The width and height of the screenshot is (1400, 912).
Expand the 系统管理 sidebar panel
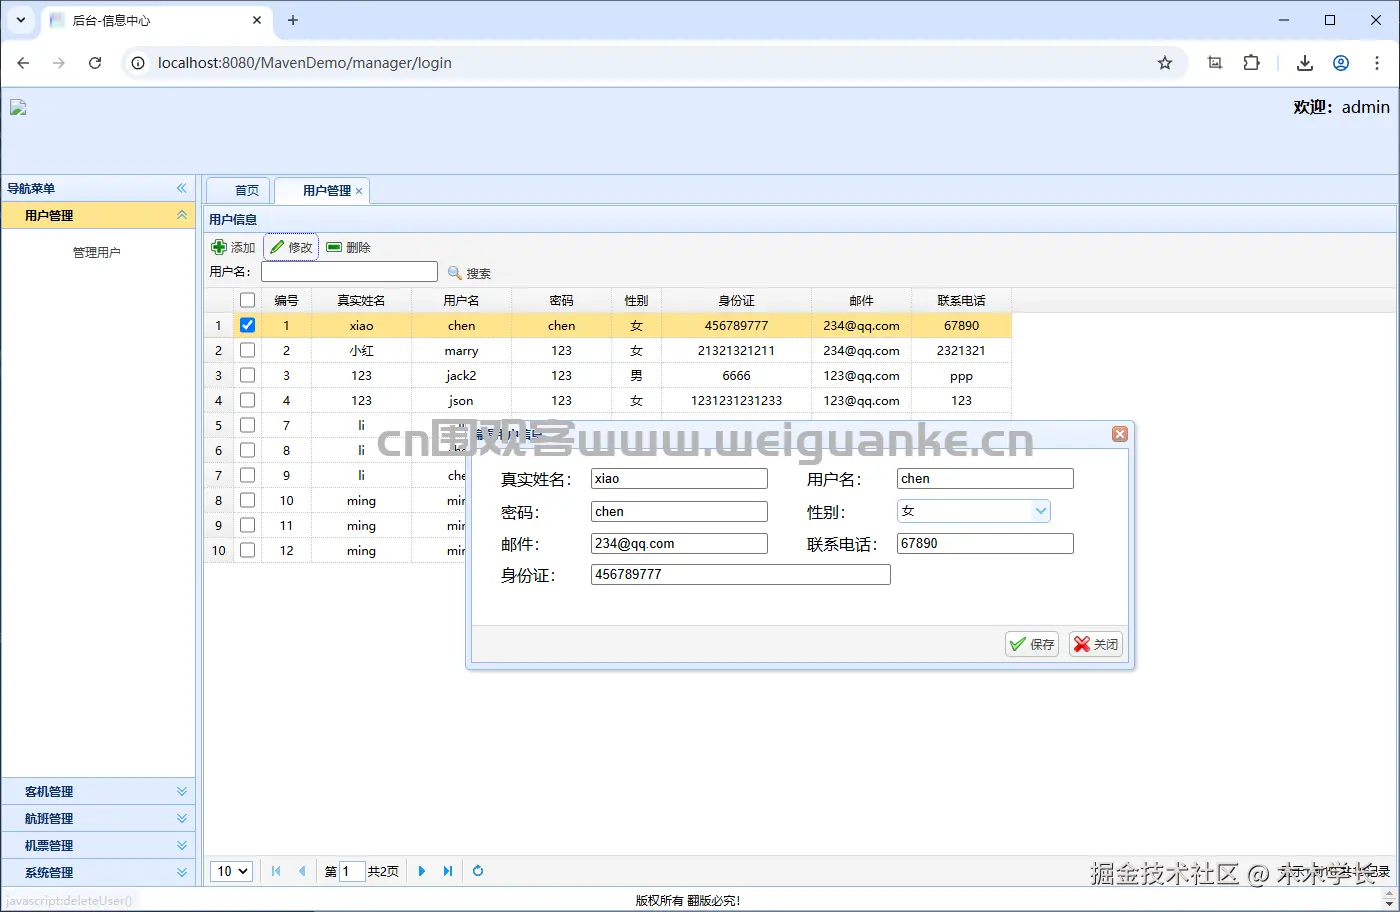click(x=97, y=871)
